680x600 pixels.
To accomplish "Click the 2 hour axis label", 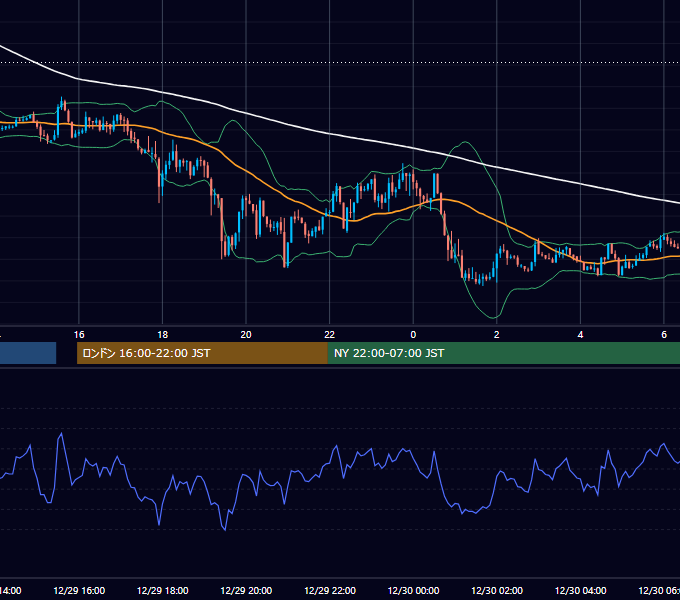I will tap(497, 335).
